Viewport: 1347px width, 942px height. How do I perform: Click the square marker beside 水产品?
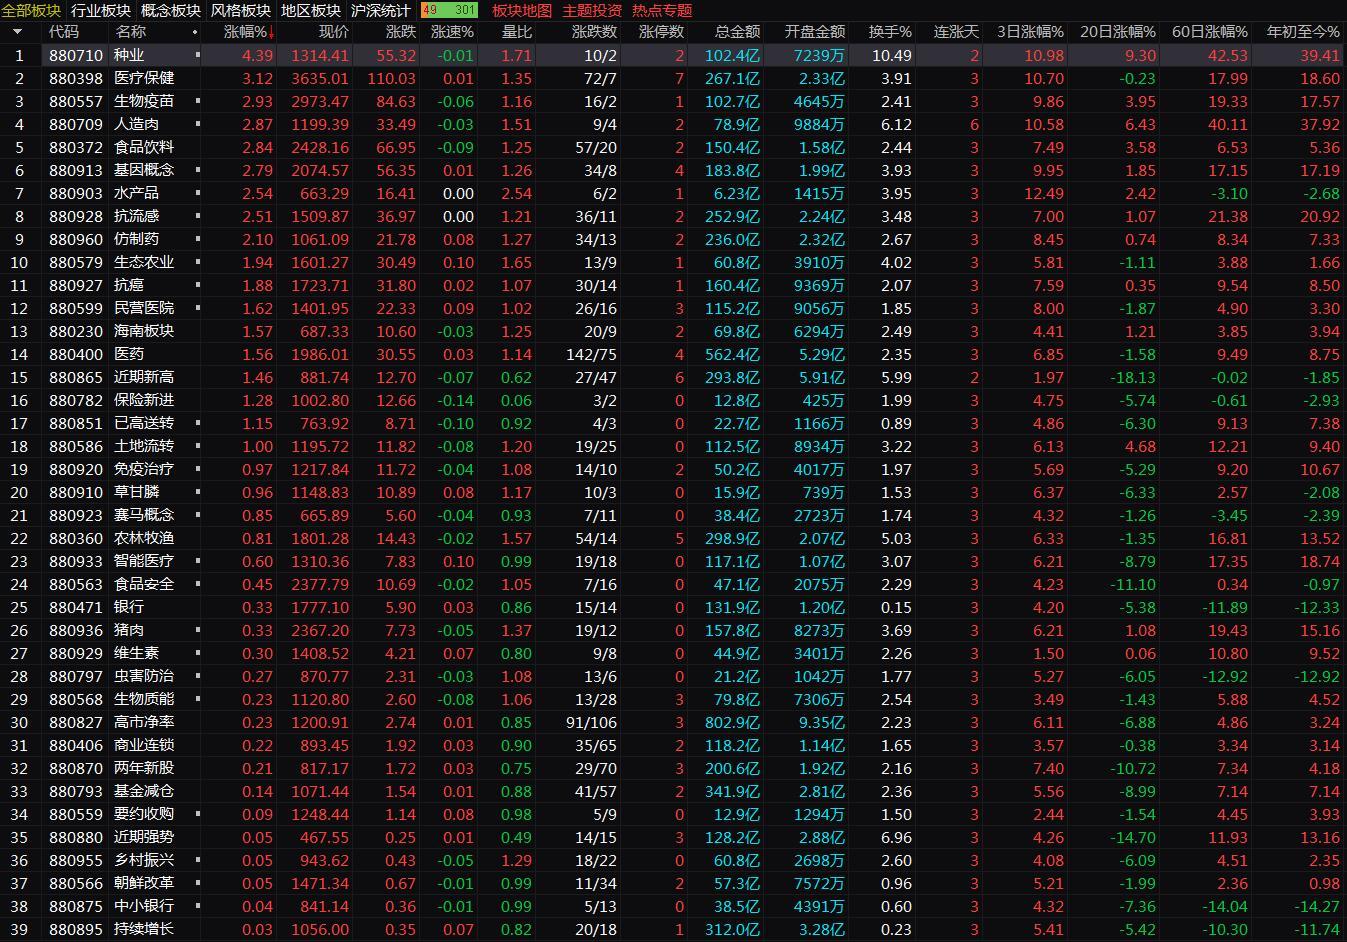(x=197, y=193)
